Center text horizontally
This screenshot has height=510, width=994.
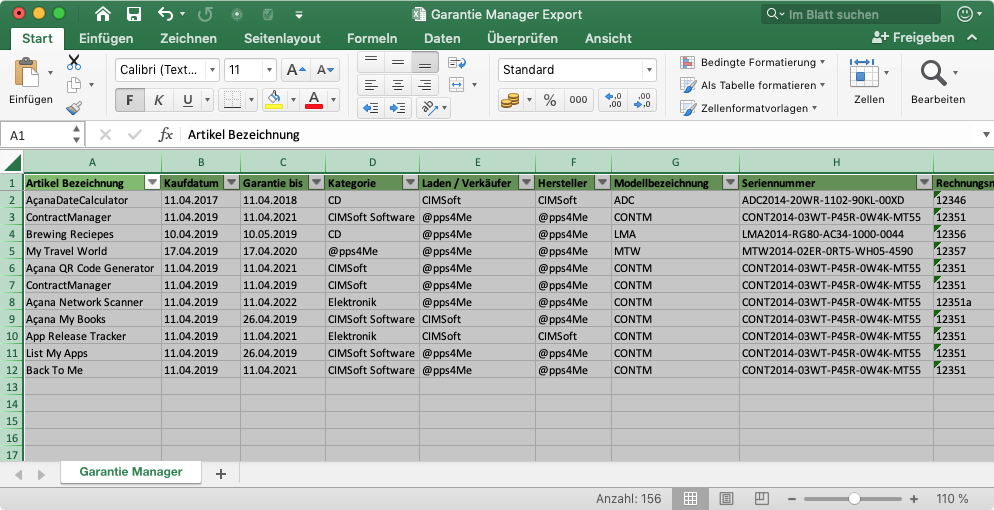398,84
